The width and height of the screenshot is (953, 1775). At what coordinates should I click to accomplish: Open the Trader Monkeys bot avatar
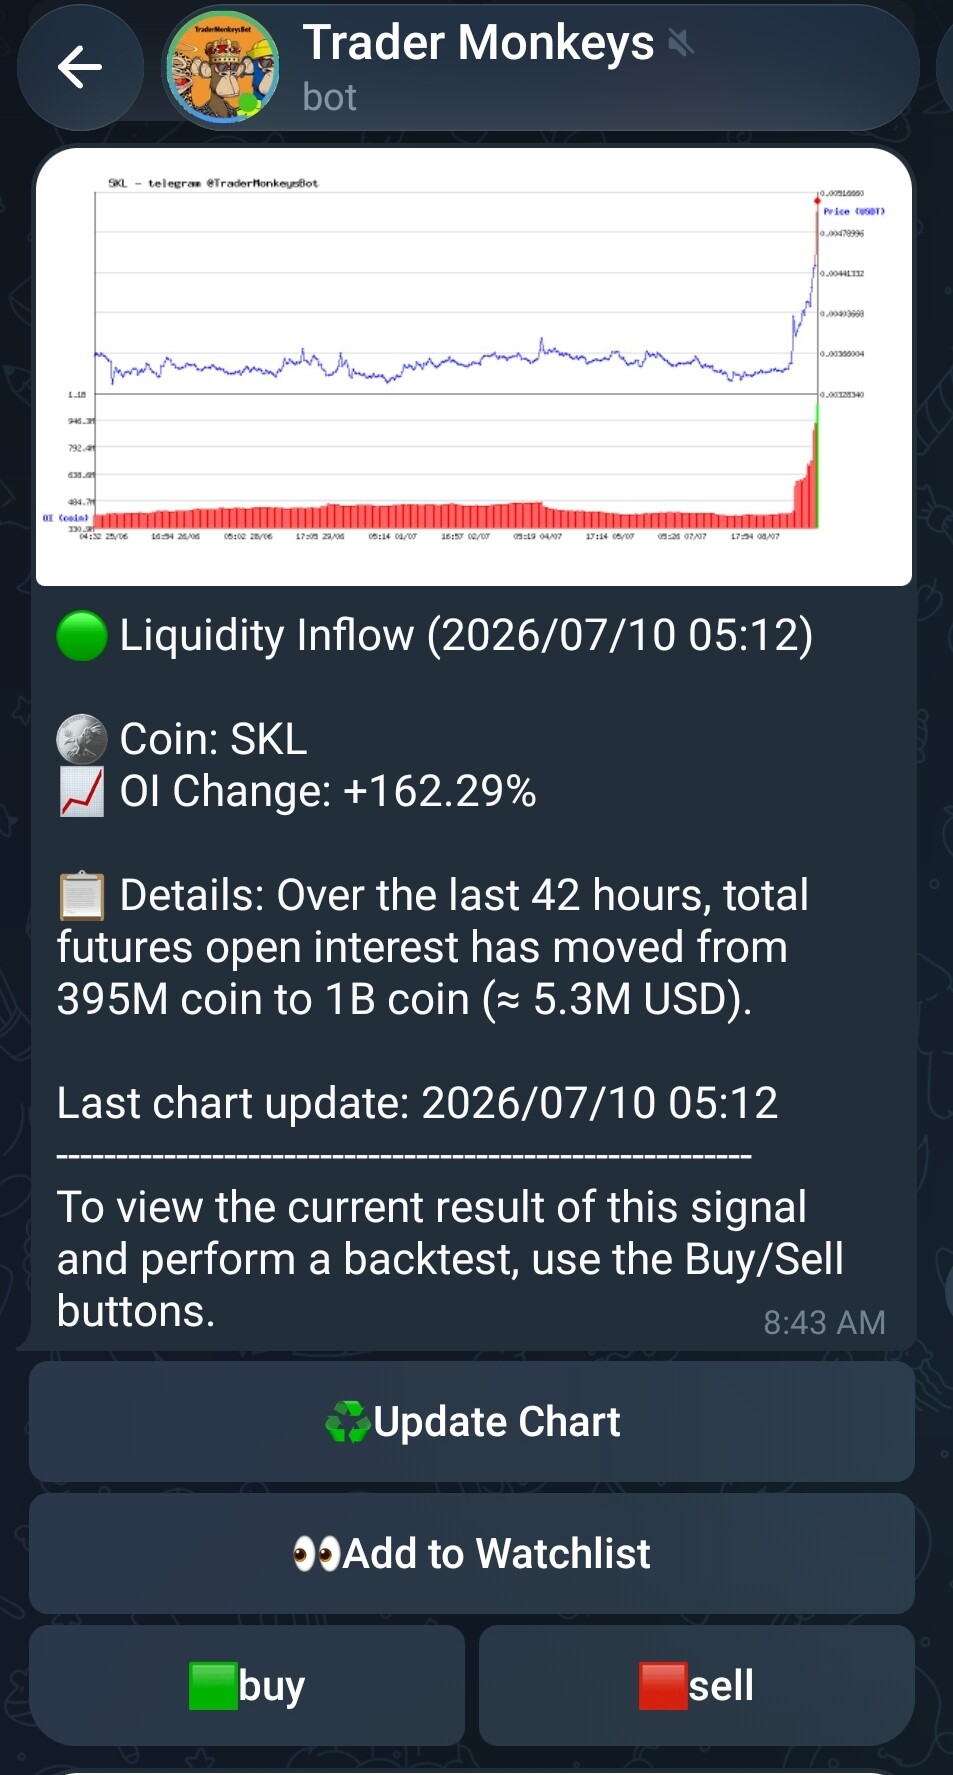click(x=222, y=68)
